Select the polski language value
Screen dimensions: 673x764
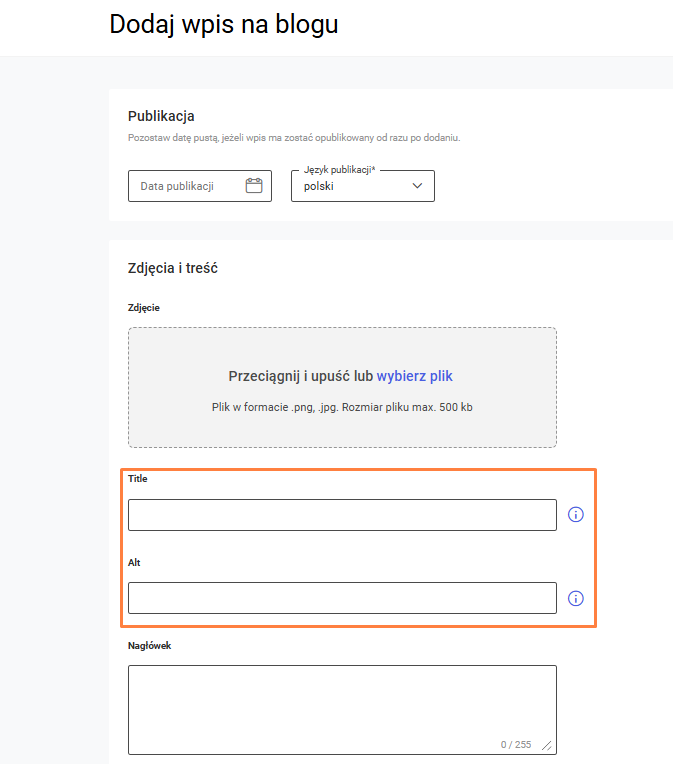[319, 186]
